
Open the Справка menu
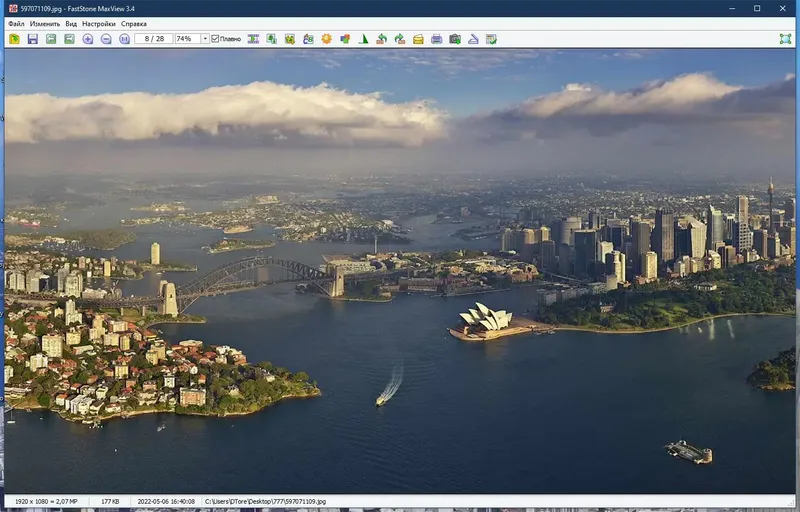tap(134, 23)
